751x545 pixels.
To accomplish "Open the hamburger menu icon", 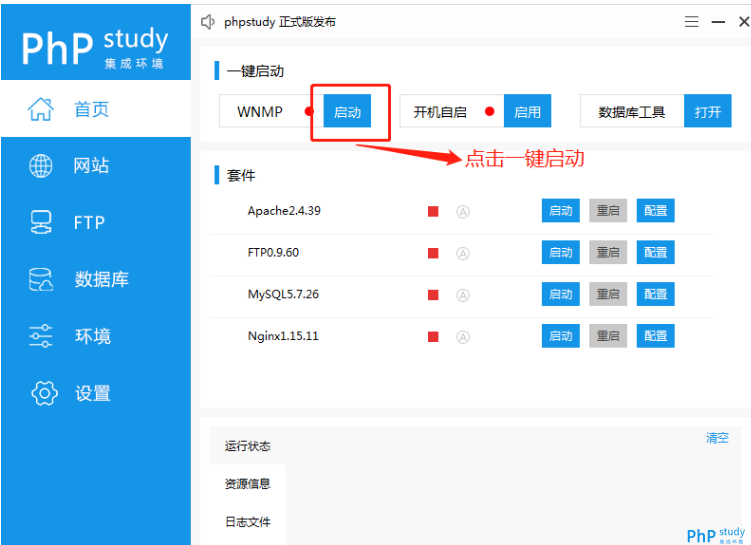I will [x=691, y=22].
